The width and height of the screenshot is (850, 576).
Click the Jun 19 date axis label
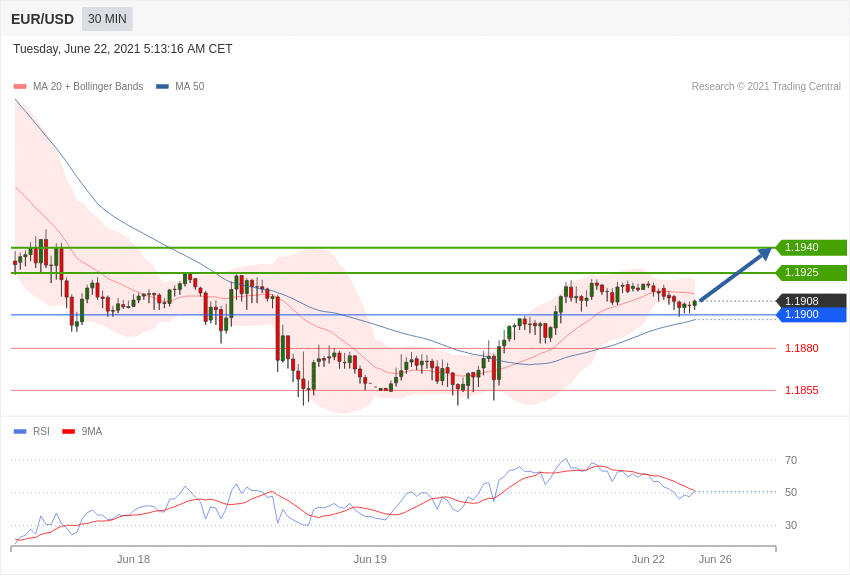(x=370, y=559)
